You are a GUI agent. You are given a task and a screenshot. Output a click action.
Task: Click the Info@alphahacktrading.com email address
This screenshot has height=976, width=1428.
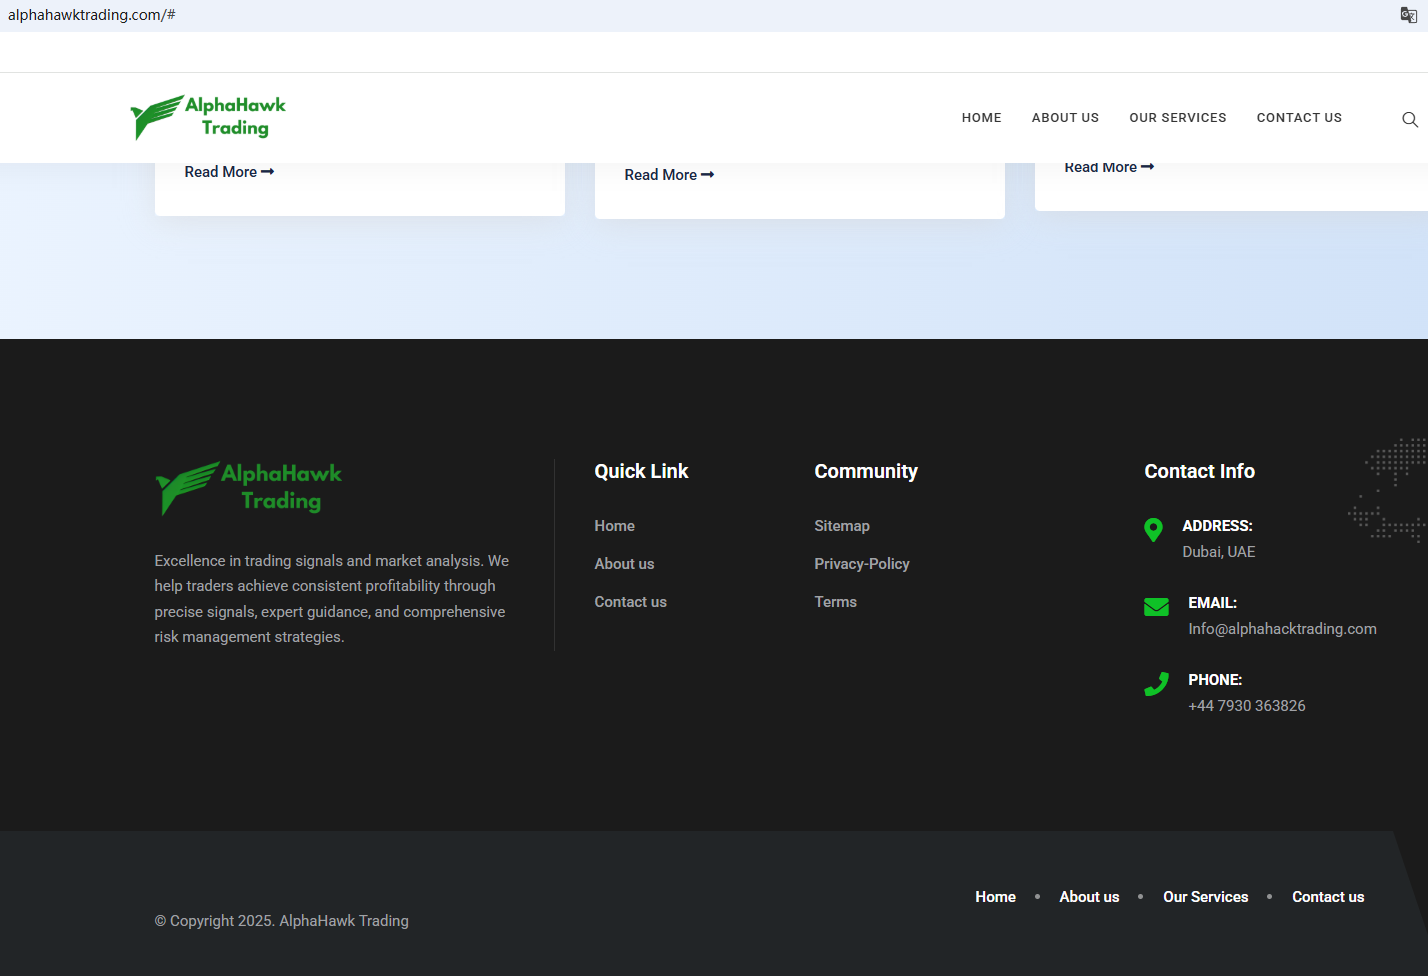click(1281, 629)
